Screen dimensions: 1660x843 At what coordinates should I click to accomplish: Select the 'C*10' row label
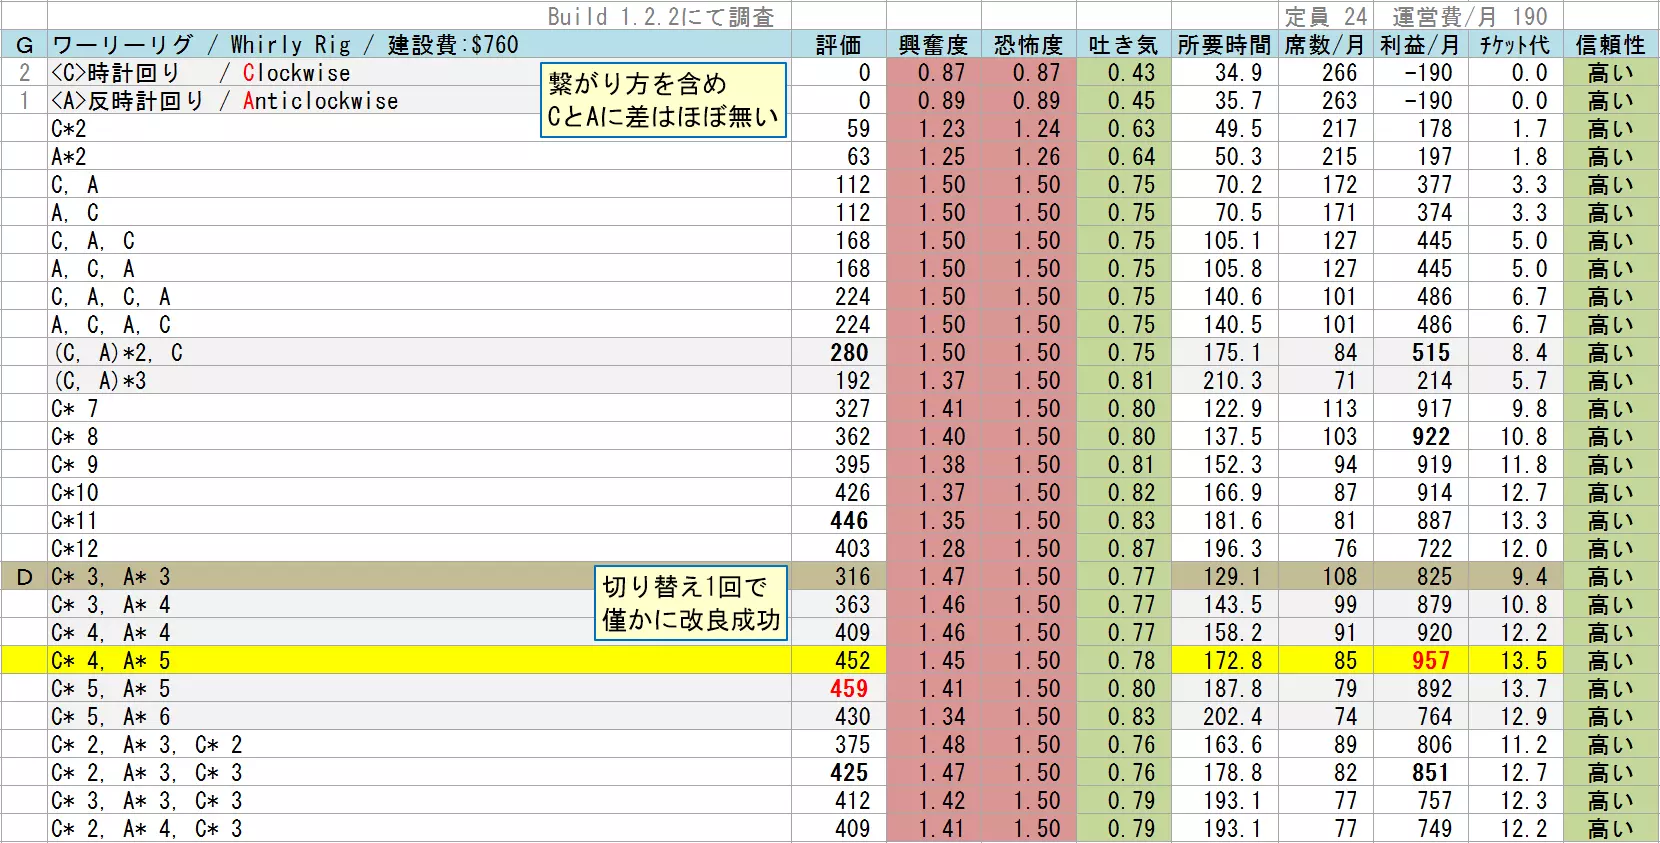point(75,493)
